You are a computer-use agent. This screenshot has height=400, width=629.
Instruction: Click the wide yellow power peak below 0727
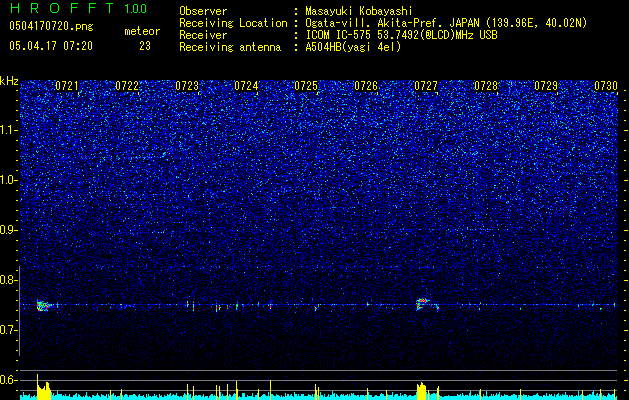click(x=422, y=391)
